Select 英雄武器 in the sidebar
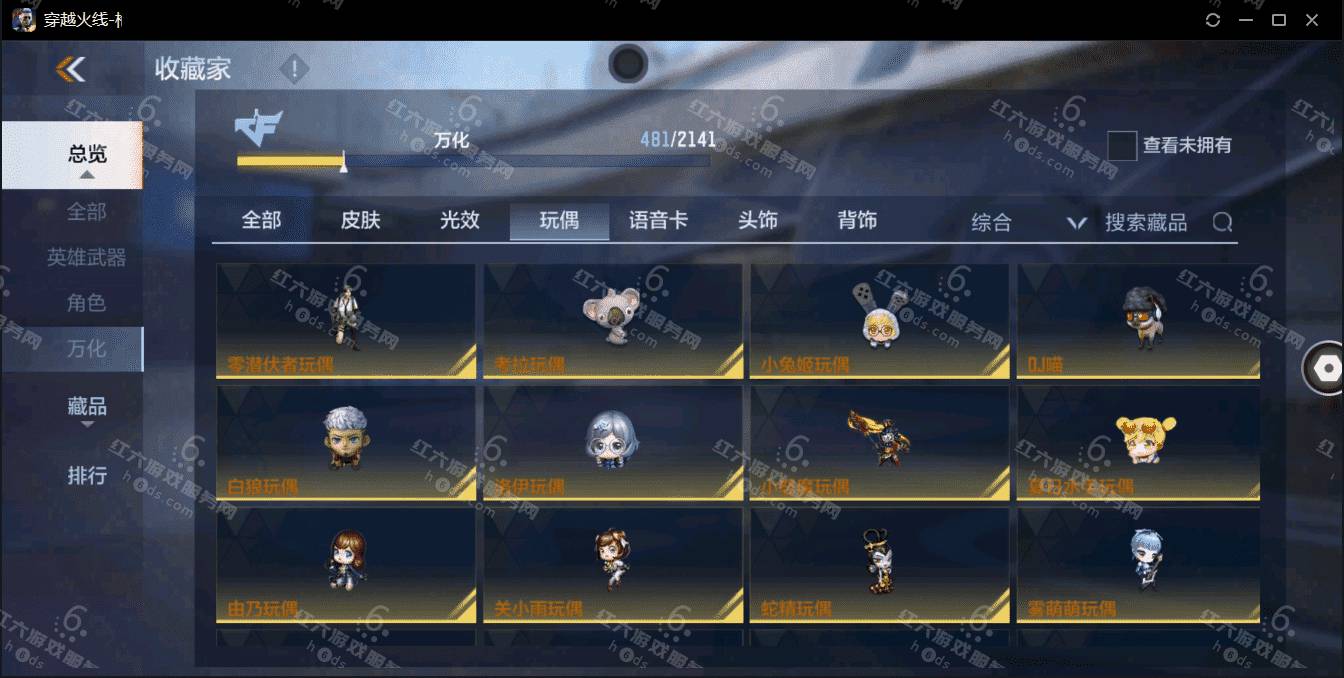The height and width of the screenshot is (678, 1344). point(86,257)
